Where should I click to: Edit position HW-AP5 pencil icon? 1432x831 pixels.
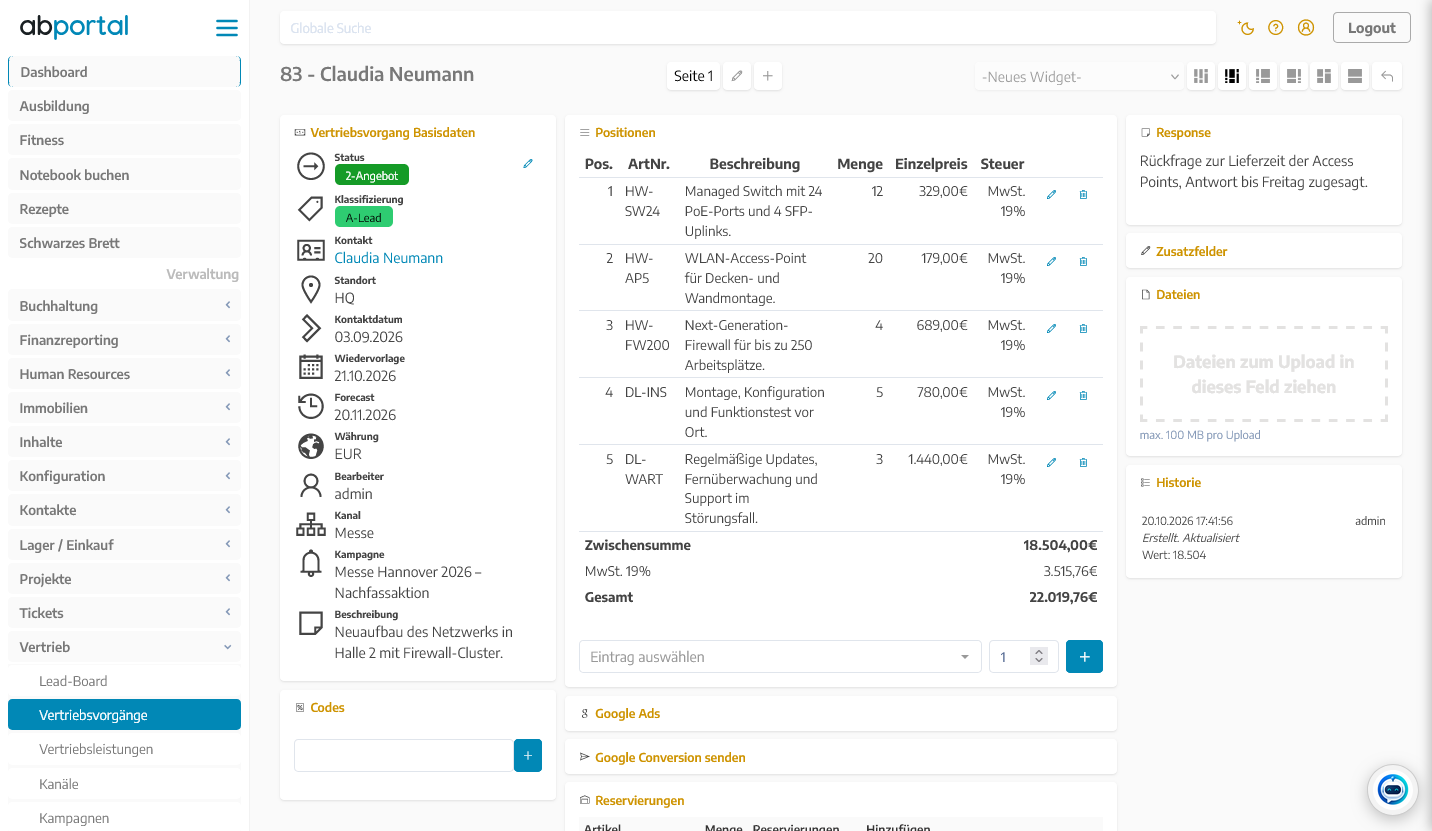(1051, 262)
